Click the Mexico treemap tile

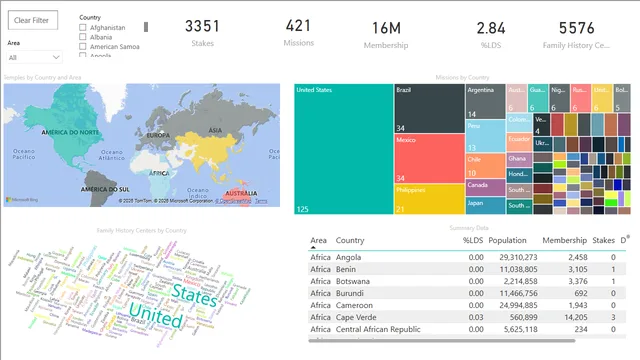[429, 158]
